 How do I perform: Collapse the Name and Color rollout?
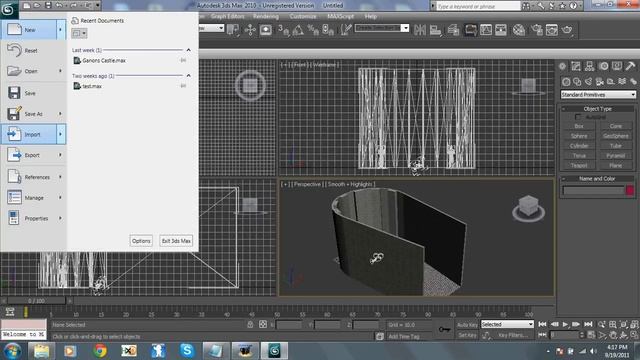pyautogui.click(x=597, y=179)
